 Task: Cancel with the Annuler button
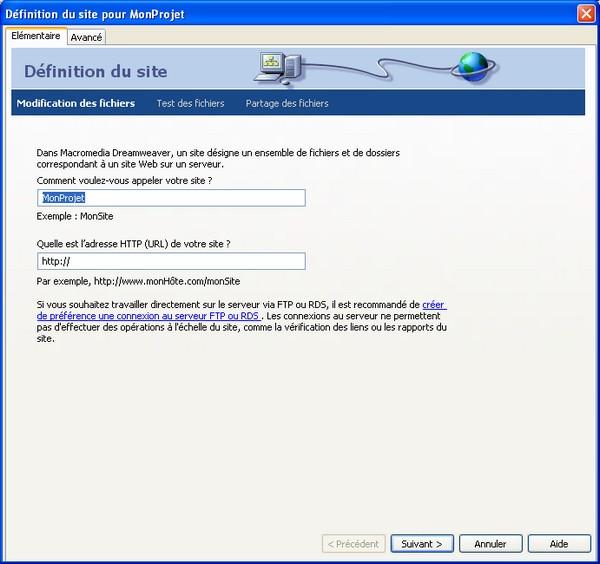(x=491, y=544)
